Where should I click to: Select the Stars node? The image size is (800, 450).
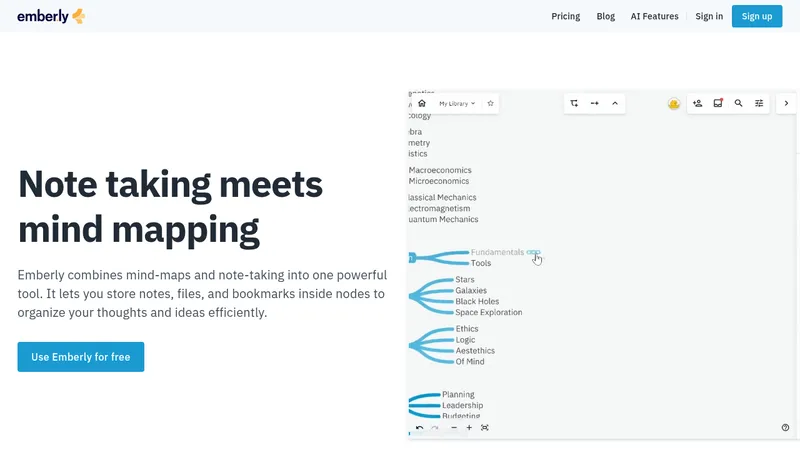point(465,280)
